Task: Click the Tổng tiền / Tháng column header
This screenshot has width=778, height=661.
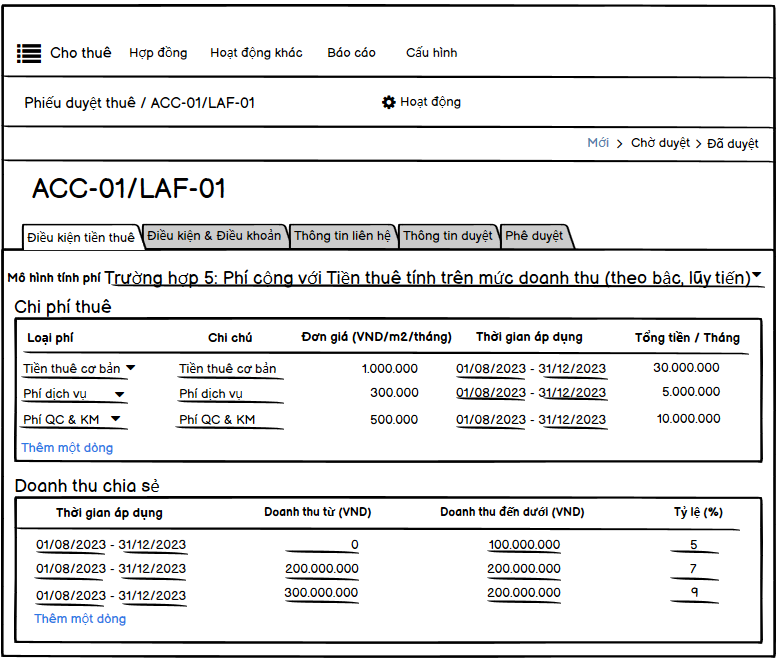Action: (687, 337)
